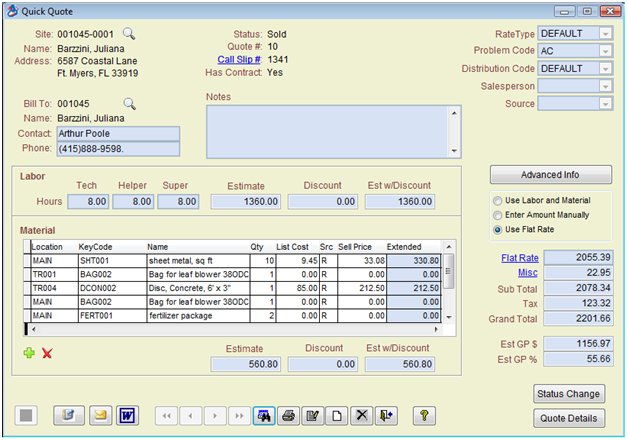This screenshot has height=440, width=628.
Task: Click the find binoculars icon
Action: 264,415
